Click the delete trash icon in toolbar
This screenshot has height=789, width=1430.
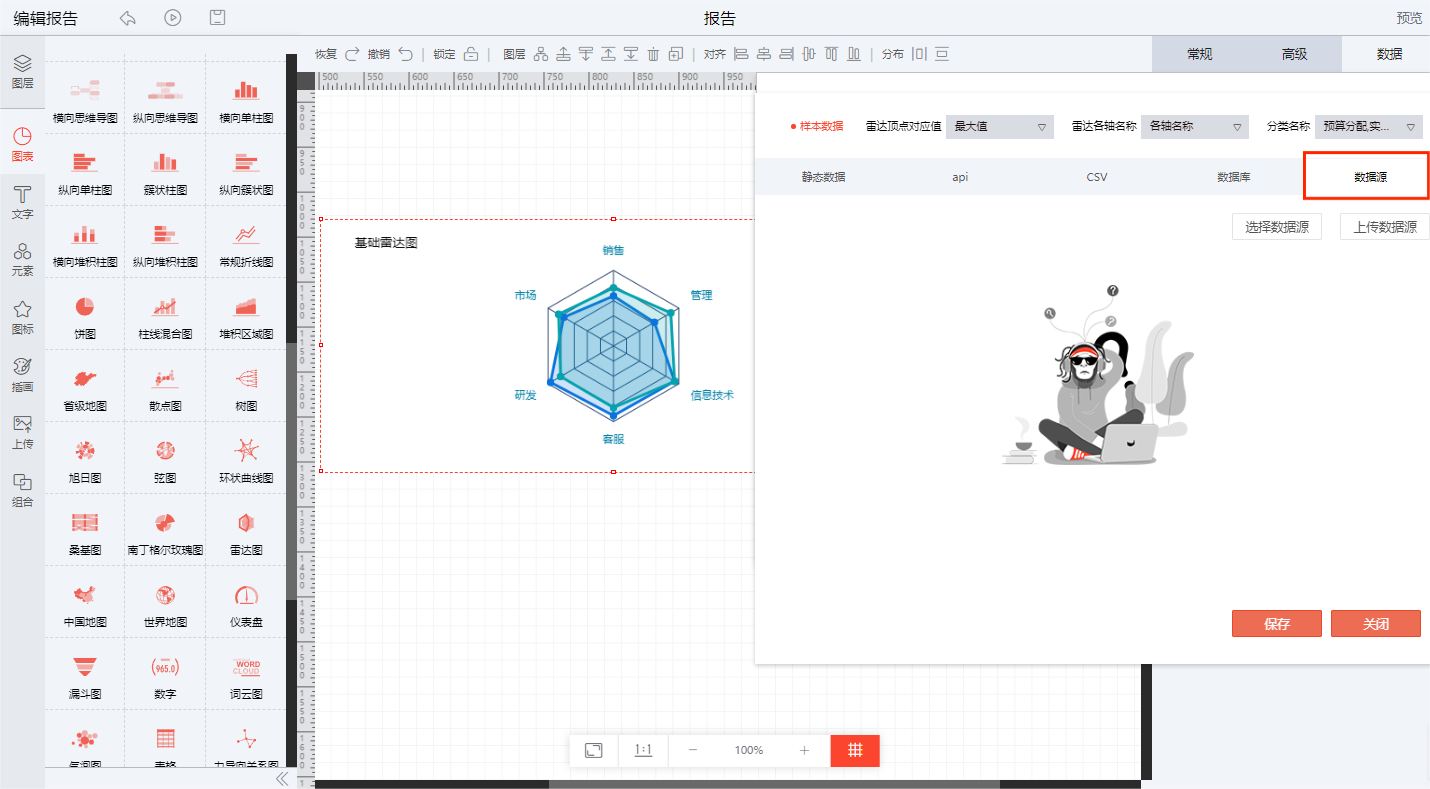[x=653, y=54]
